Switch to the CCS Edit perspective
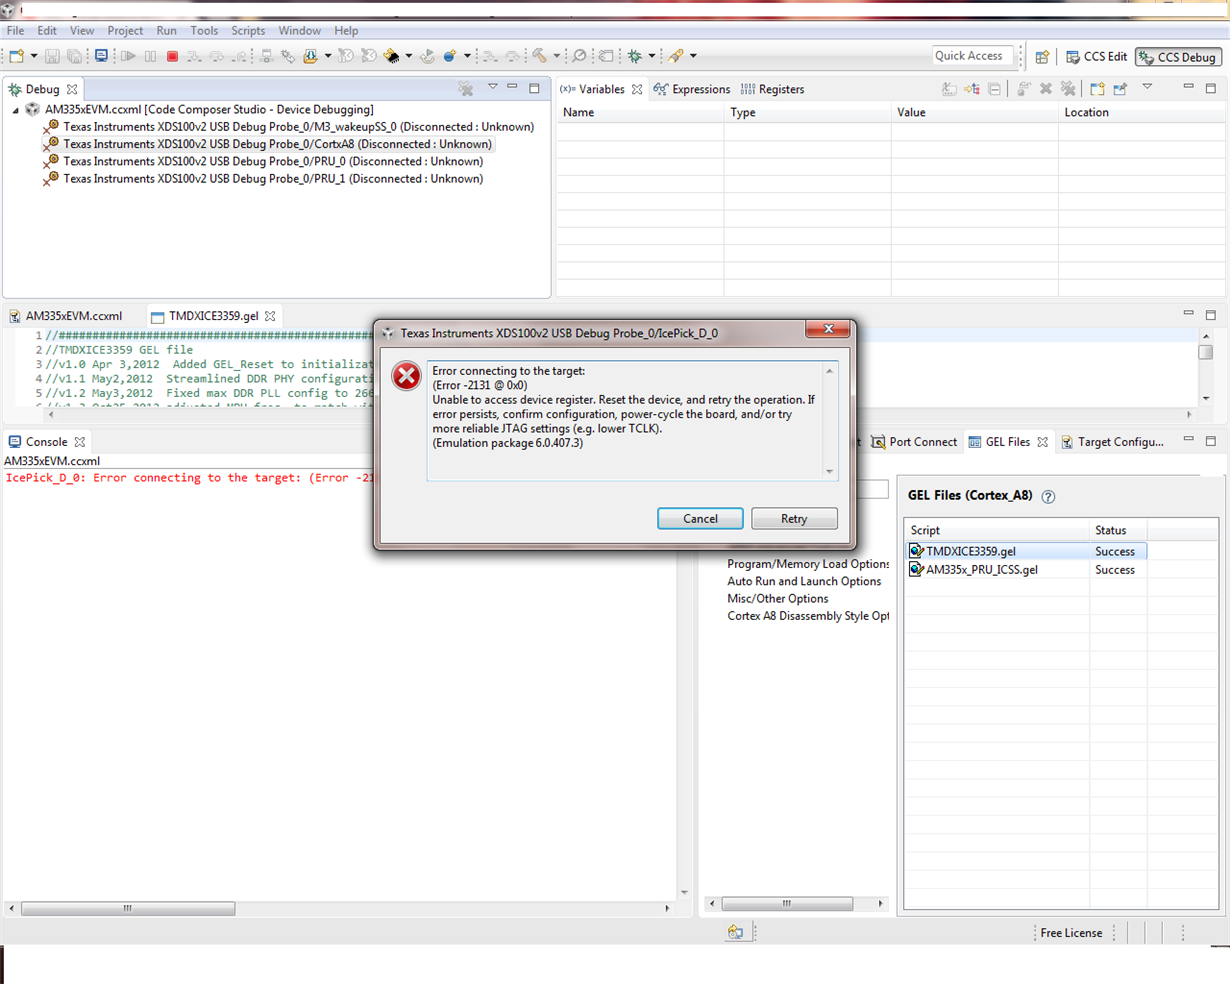The image size is (1230, 984). pyautogui.click(x=1096, y=57)
